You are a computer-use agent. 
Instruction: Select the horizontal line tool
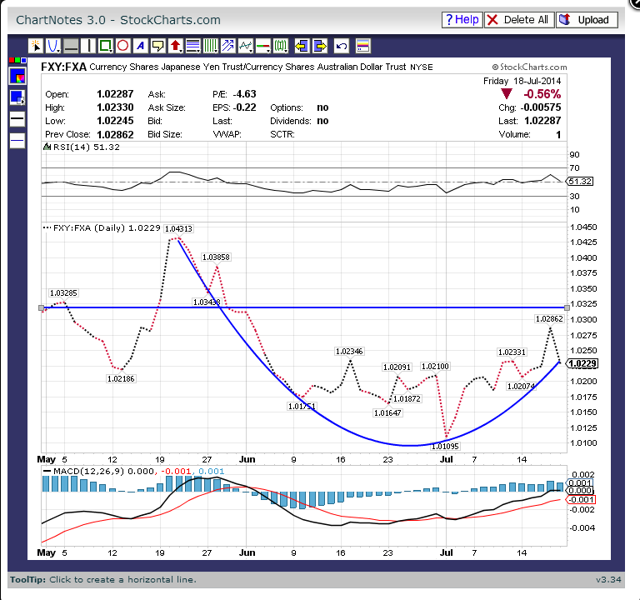pos(71,46)
